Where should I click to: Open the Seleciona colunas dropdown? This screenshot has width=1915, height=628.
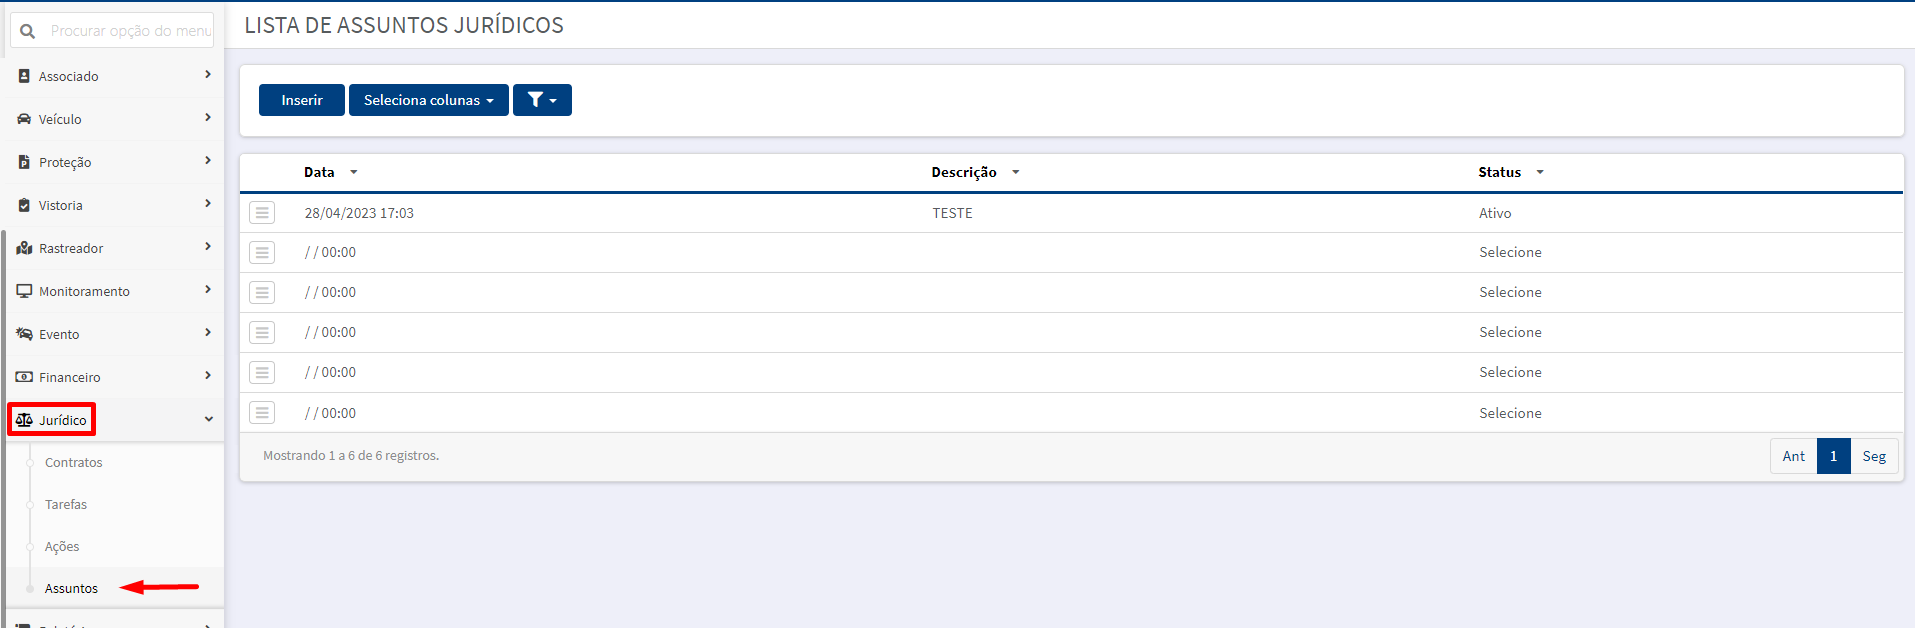pyautogui.click(x=428, y=100)
